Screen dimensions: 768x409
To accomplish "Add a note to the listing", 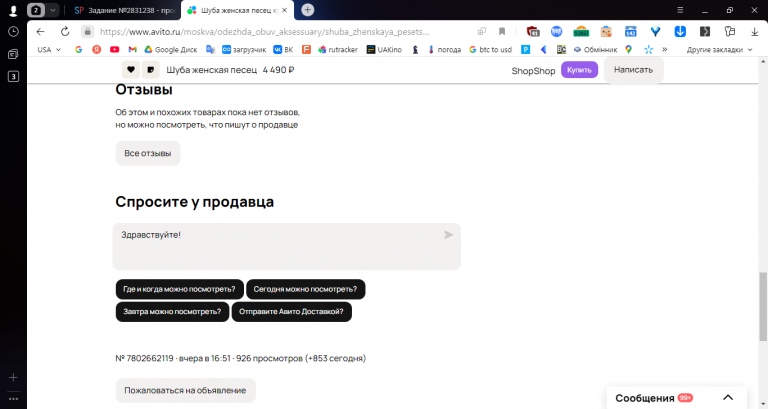I will 151,70.
